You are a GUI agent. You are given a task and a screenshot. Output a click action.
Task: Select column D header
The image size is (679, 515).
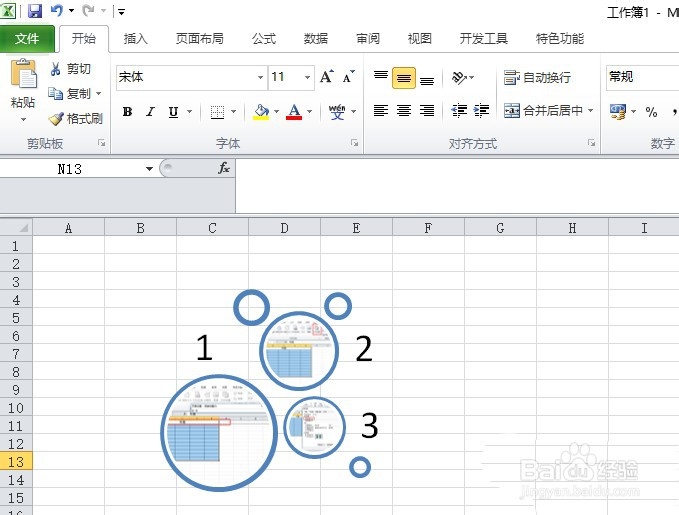click(x=284, y=228)
